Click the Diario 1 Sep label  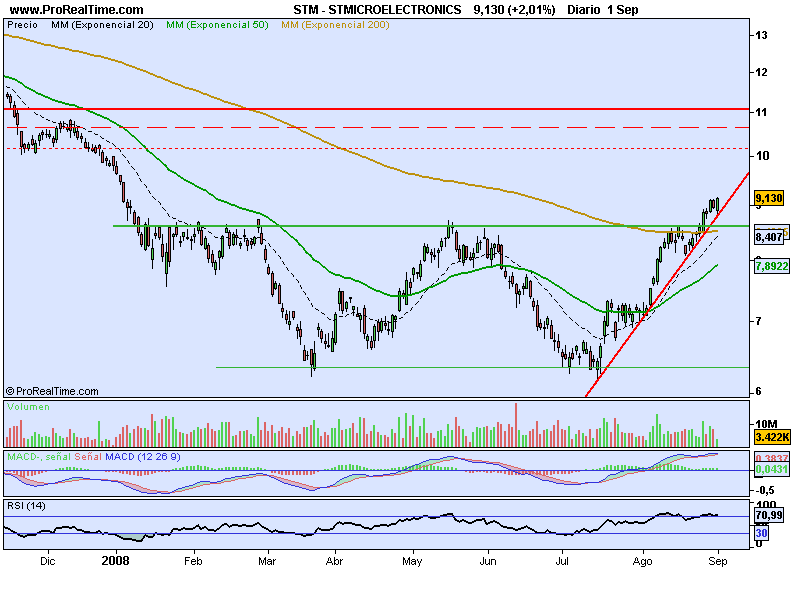(603, 10)
